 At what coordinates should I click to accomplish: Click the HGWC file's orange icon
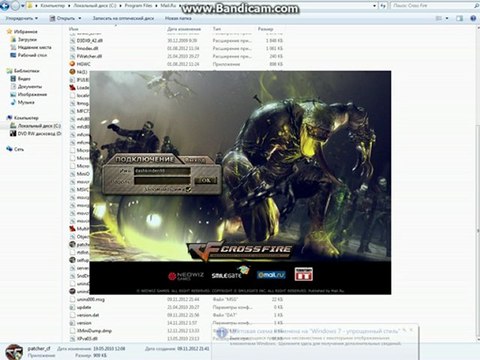click(72, 64)
